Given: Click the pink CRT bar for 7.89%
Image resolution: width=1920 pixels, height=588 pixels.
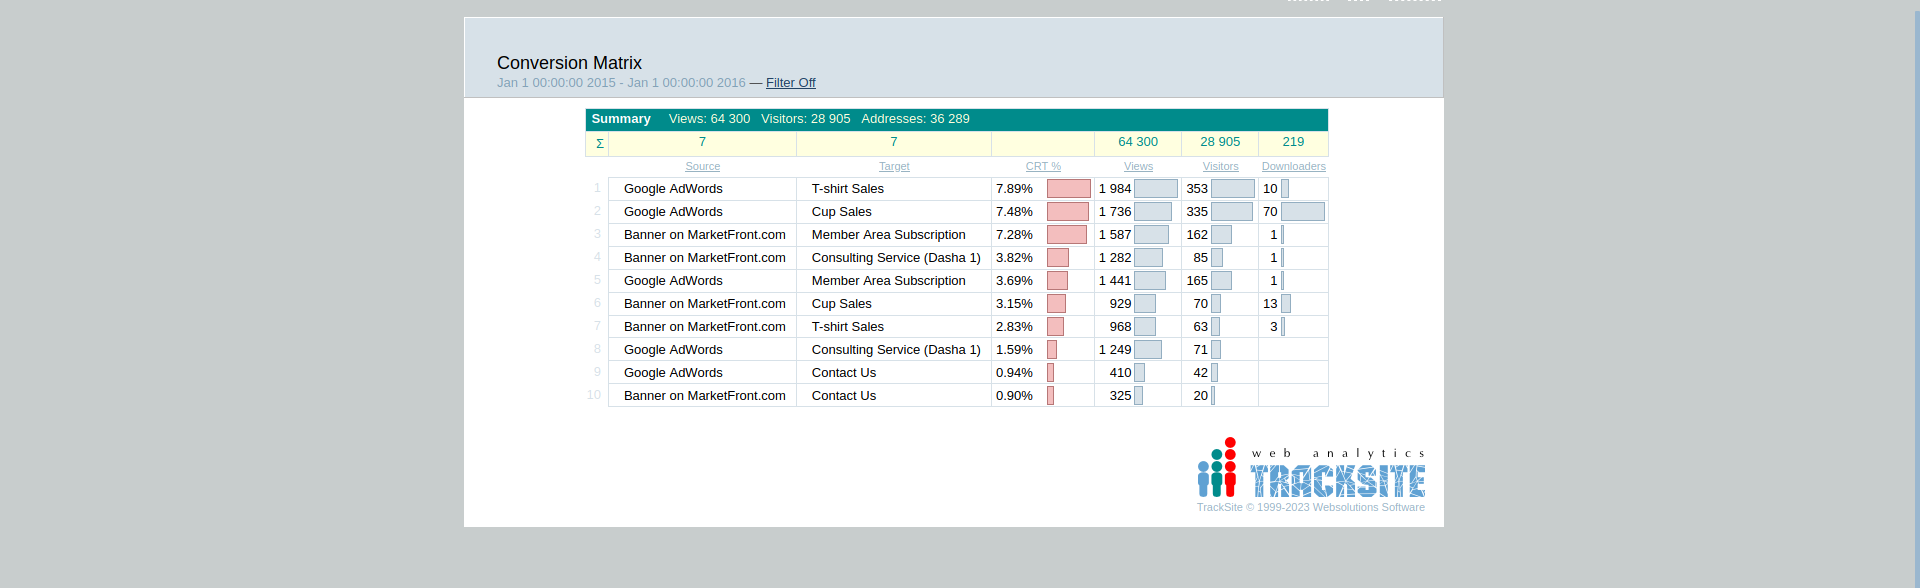Looking at the screenshot, I should (x=1068, y=189).
